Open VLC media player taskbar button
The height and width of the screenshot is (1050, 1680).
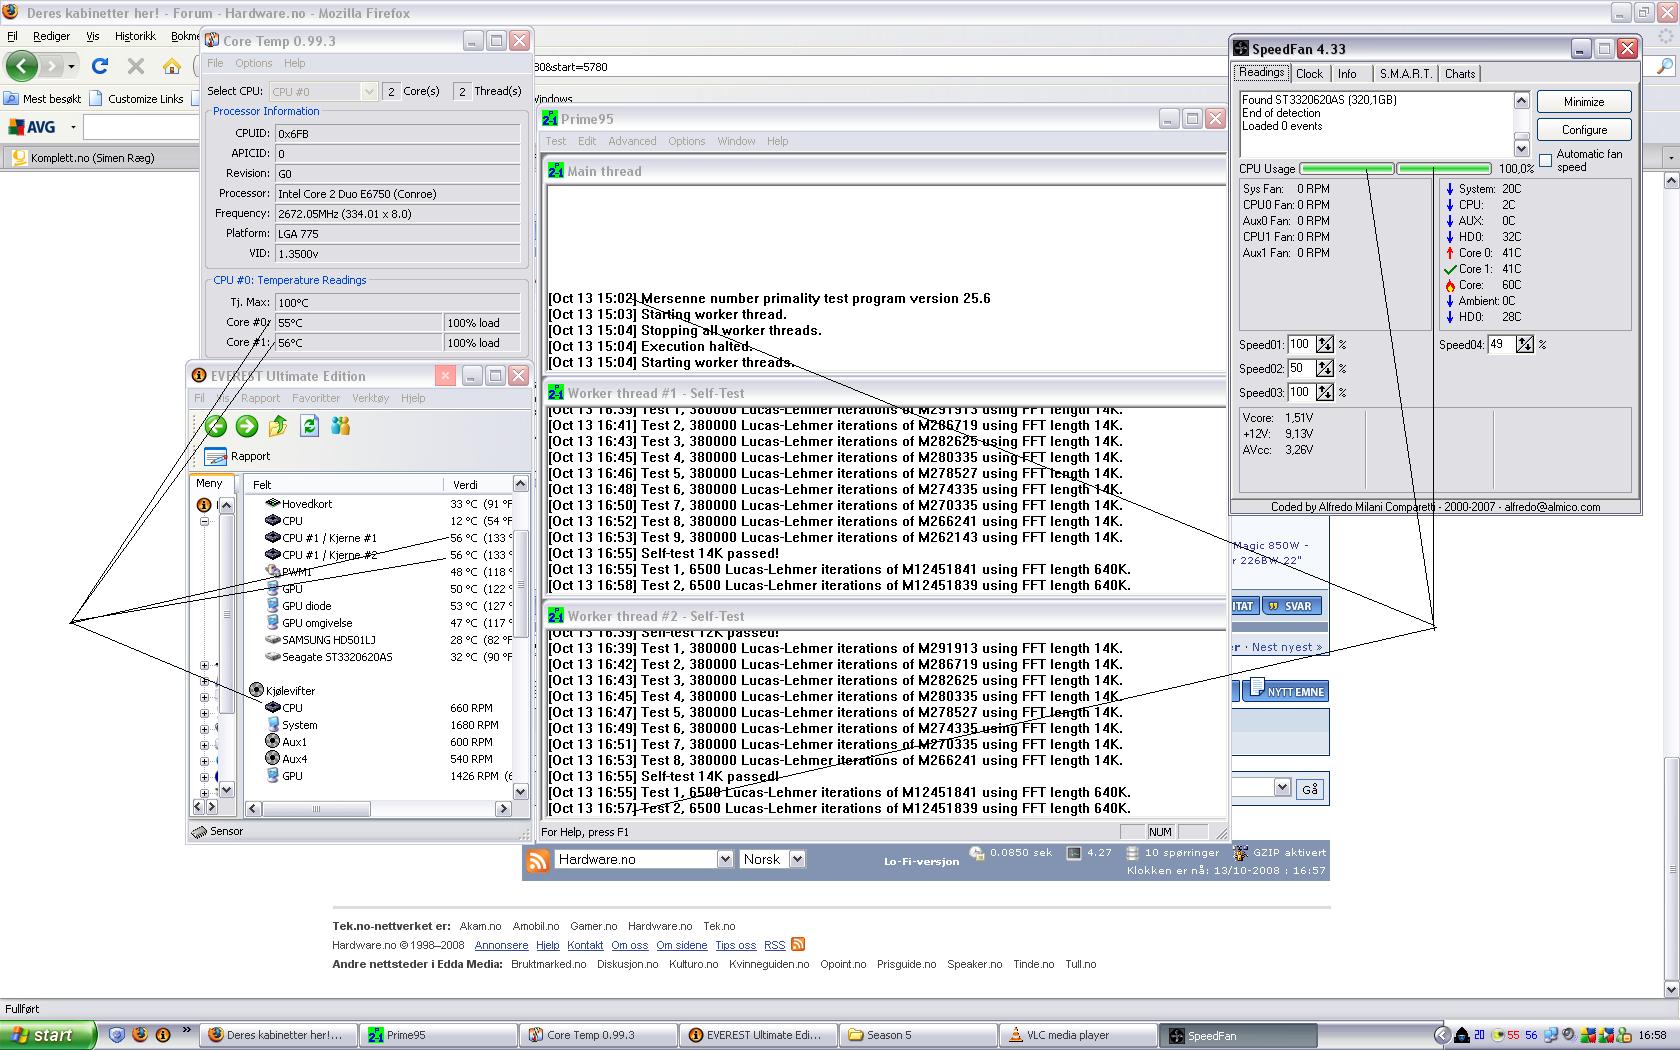1078,1035
